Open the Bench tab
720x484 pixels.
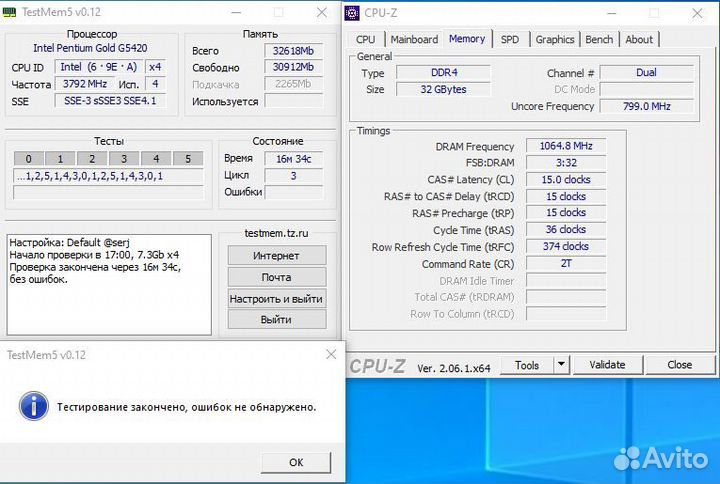click(599, 39)
